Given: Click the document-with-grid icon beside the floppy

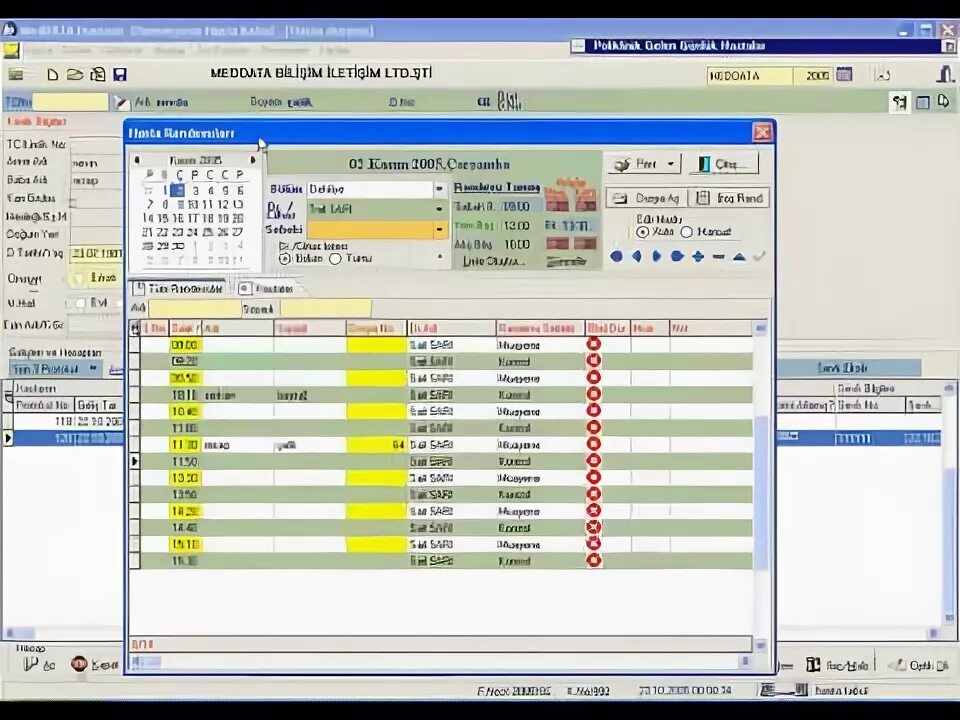Looking at the screenshot, I should pyautogui.click(x=97, y=75).
